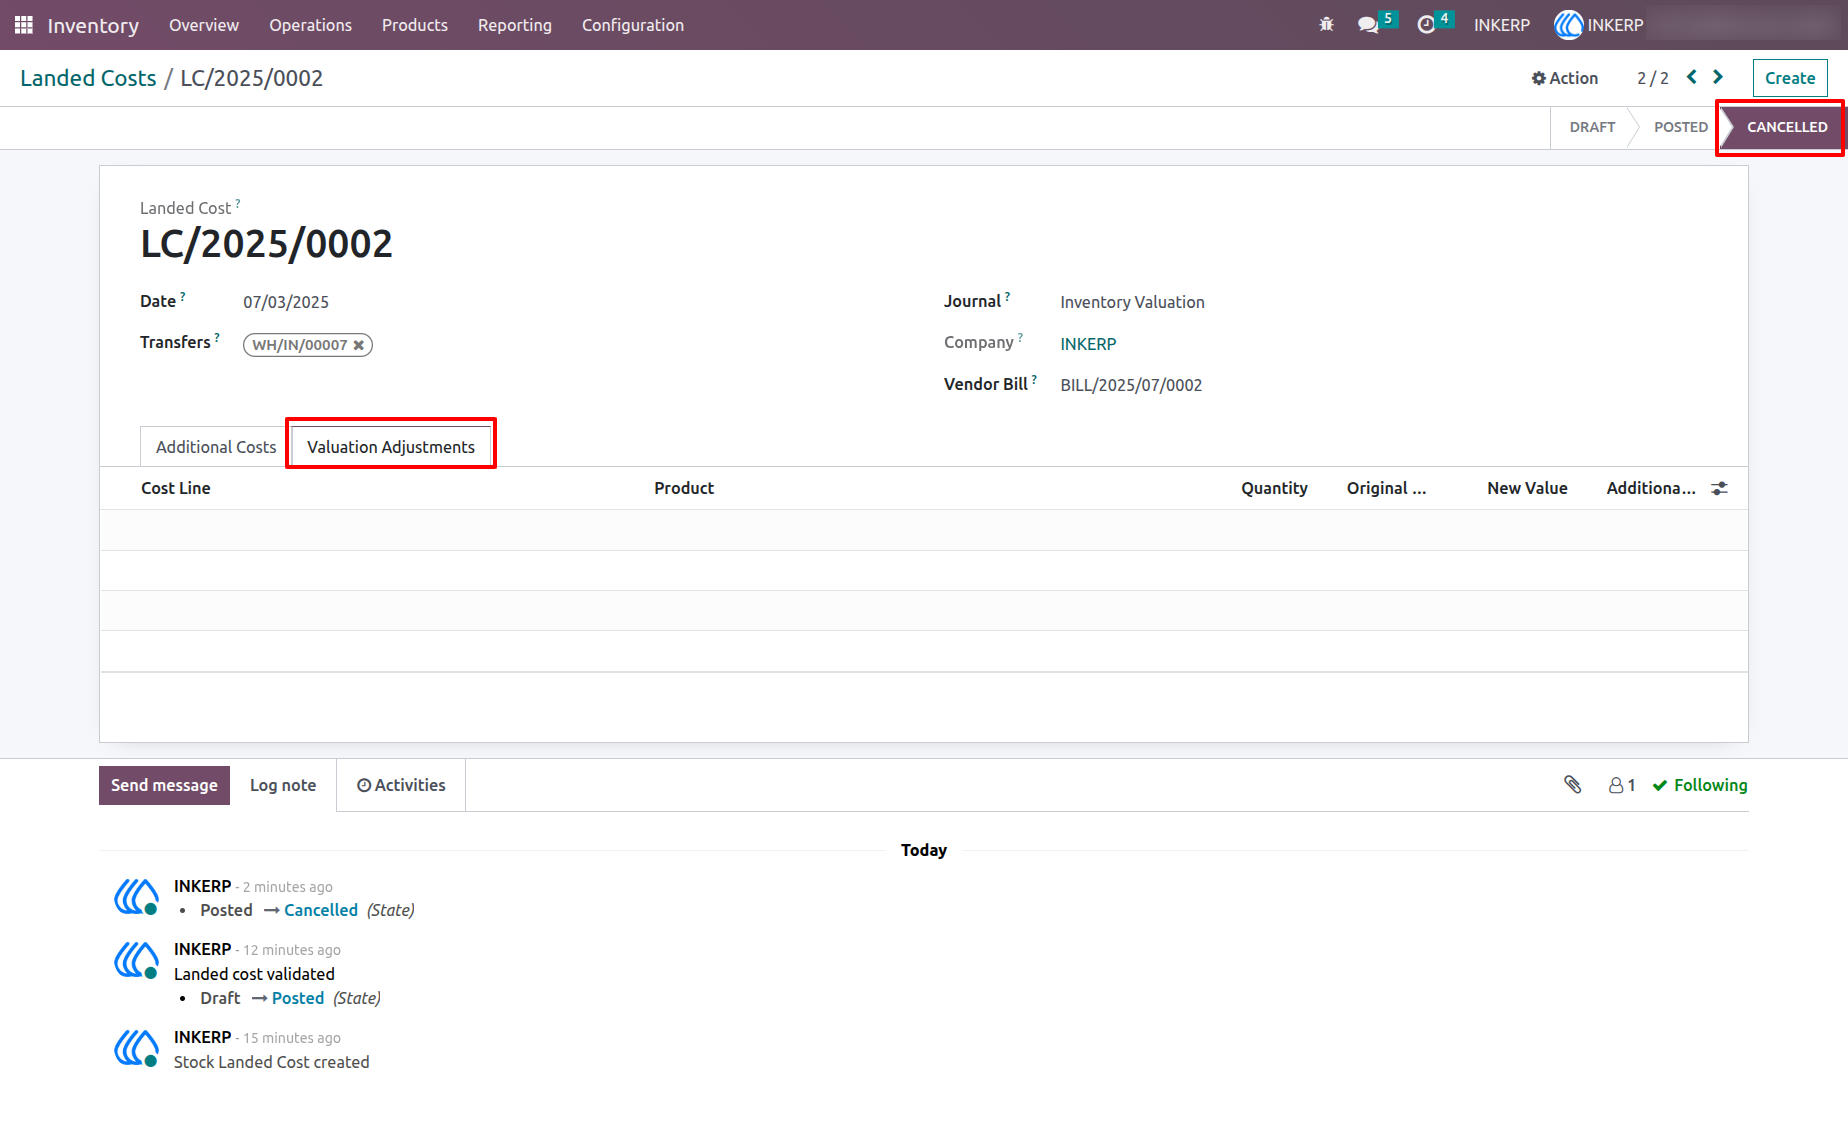Select the Valuation Adjustments tab
The width and height of the screenshot is (1848, 1146).
point(391,447)
